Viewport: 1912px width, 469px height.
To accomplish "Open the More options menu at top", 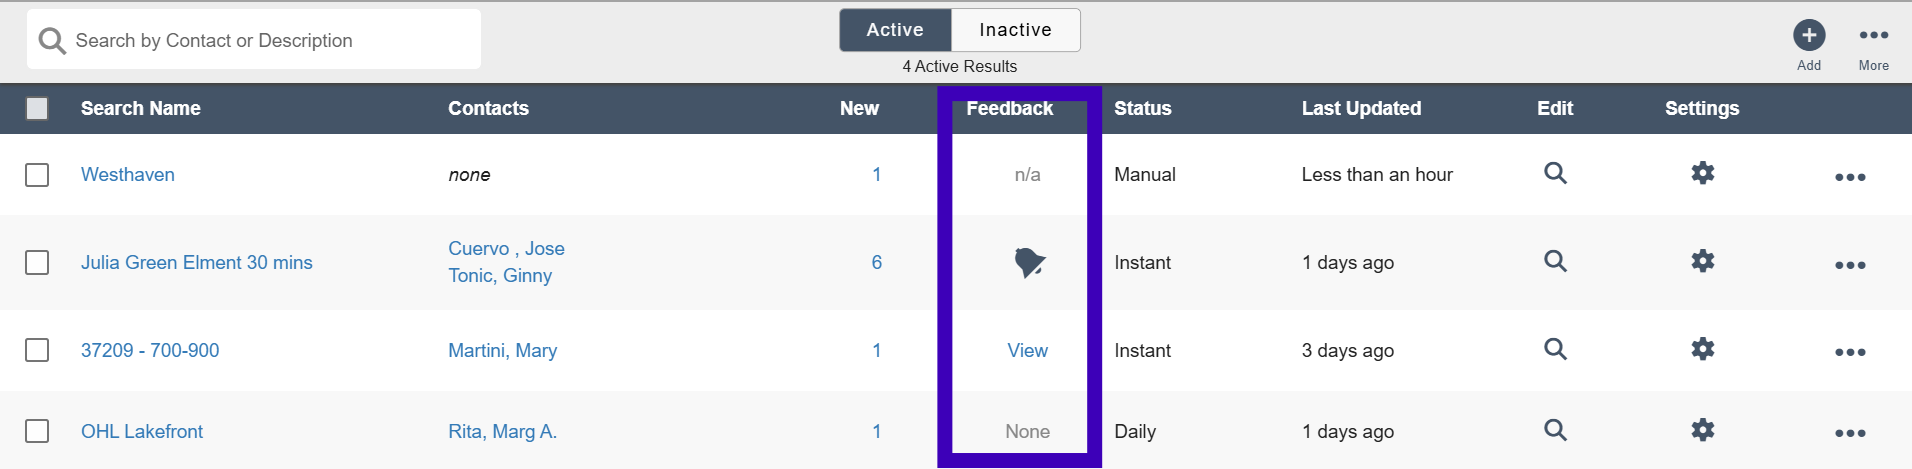I will point(1873,36).
